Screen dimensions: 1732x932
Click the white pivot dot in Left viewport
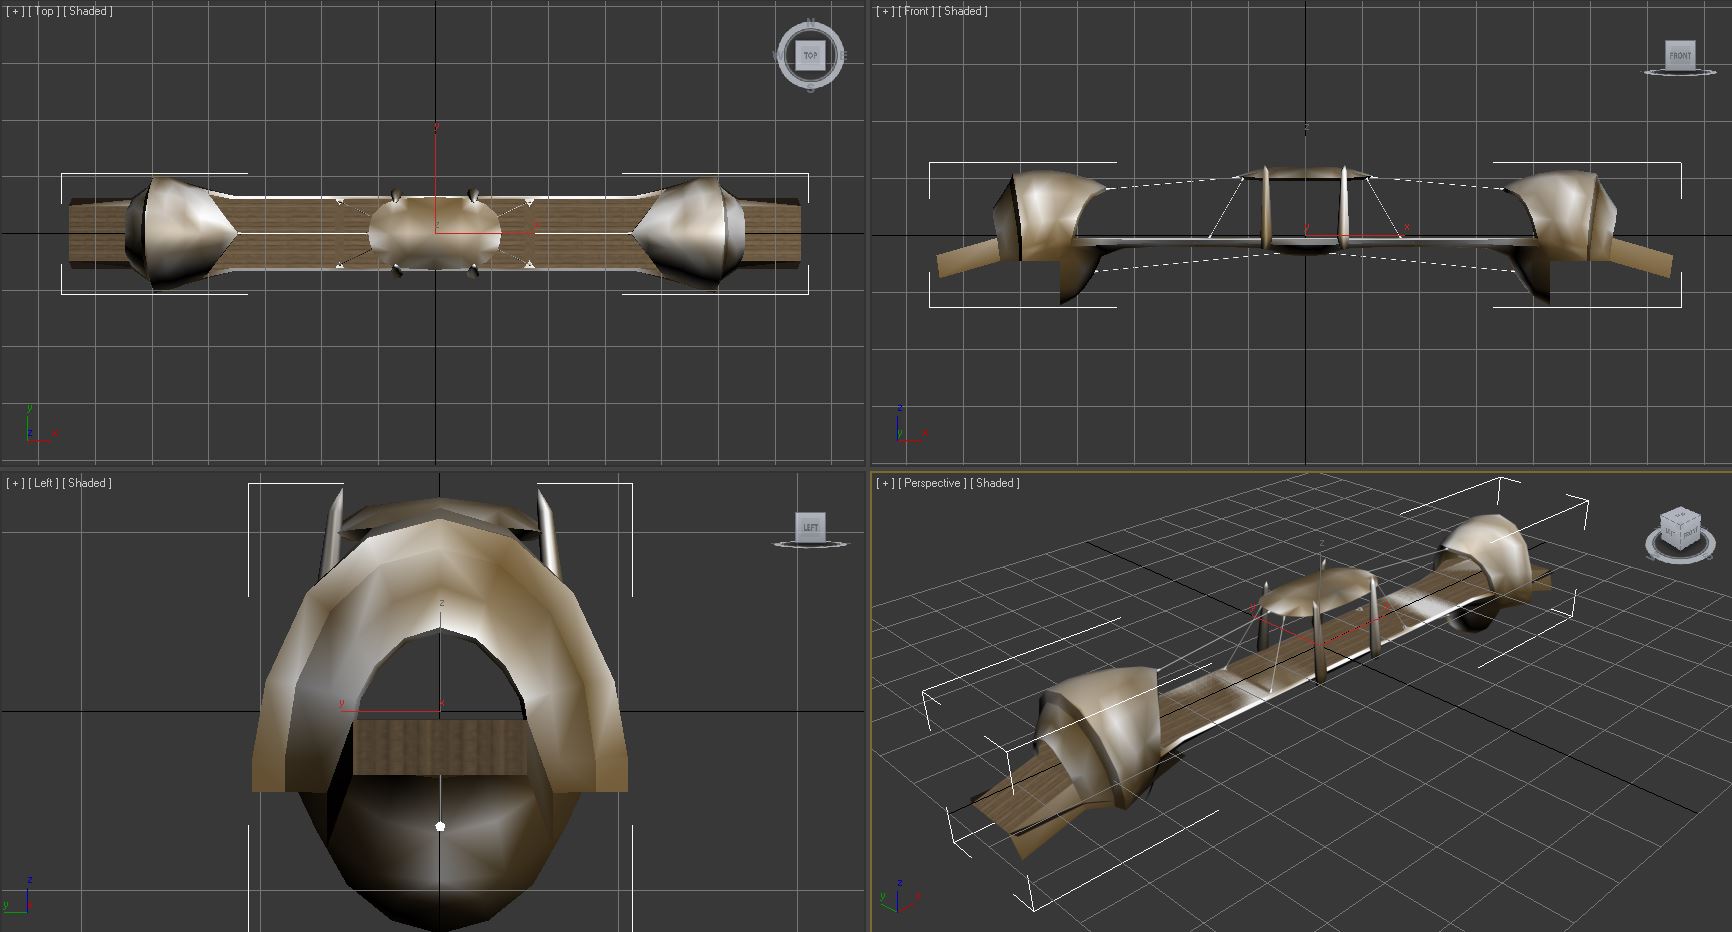coord(440,826)
